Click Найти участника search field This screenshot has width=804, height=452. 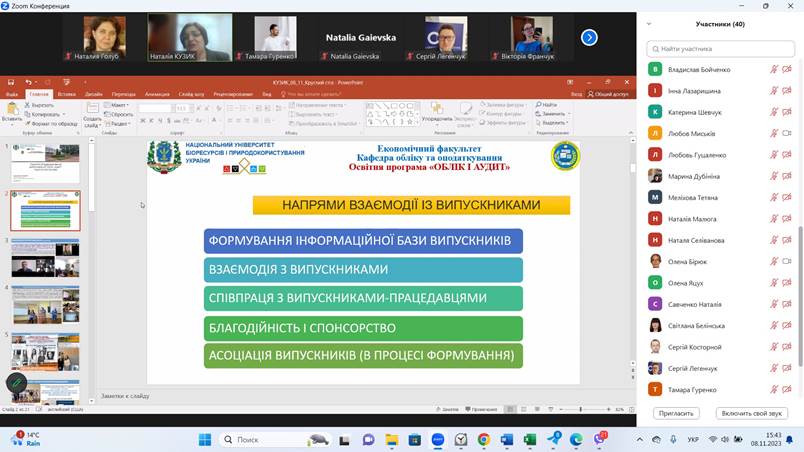click(x=720, y=49)
